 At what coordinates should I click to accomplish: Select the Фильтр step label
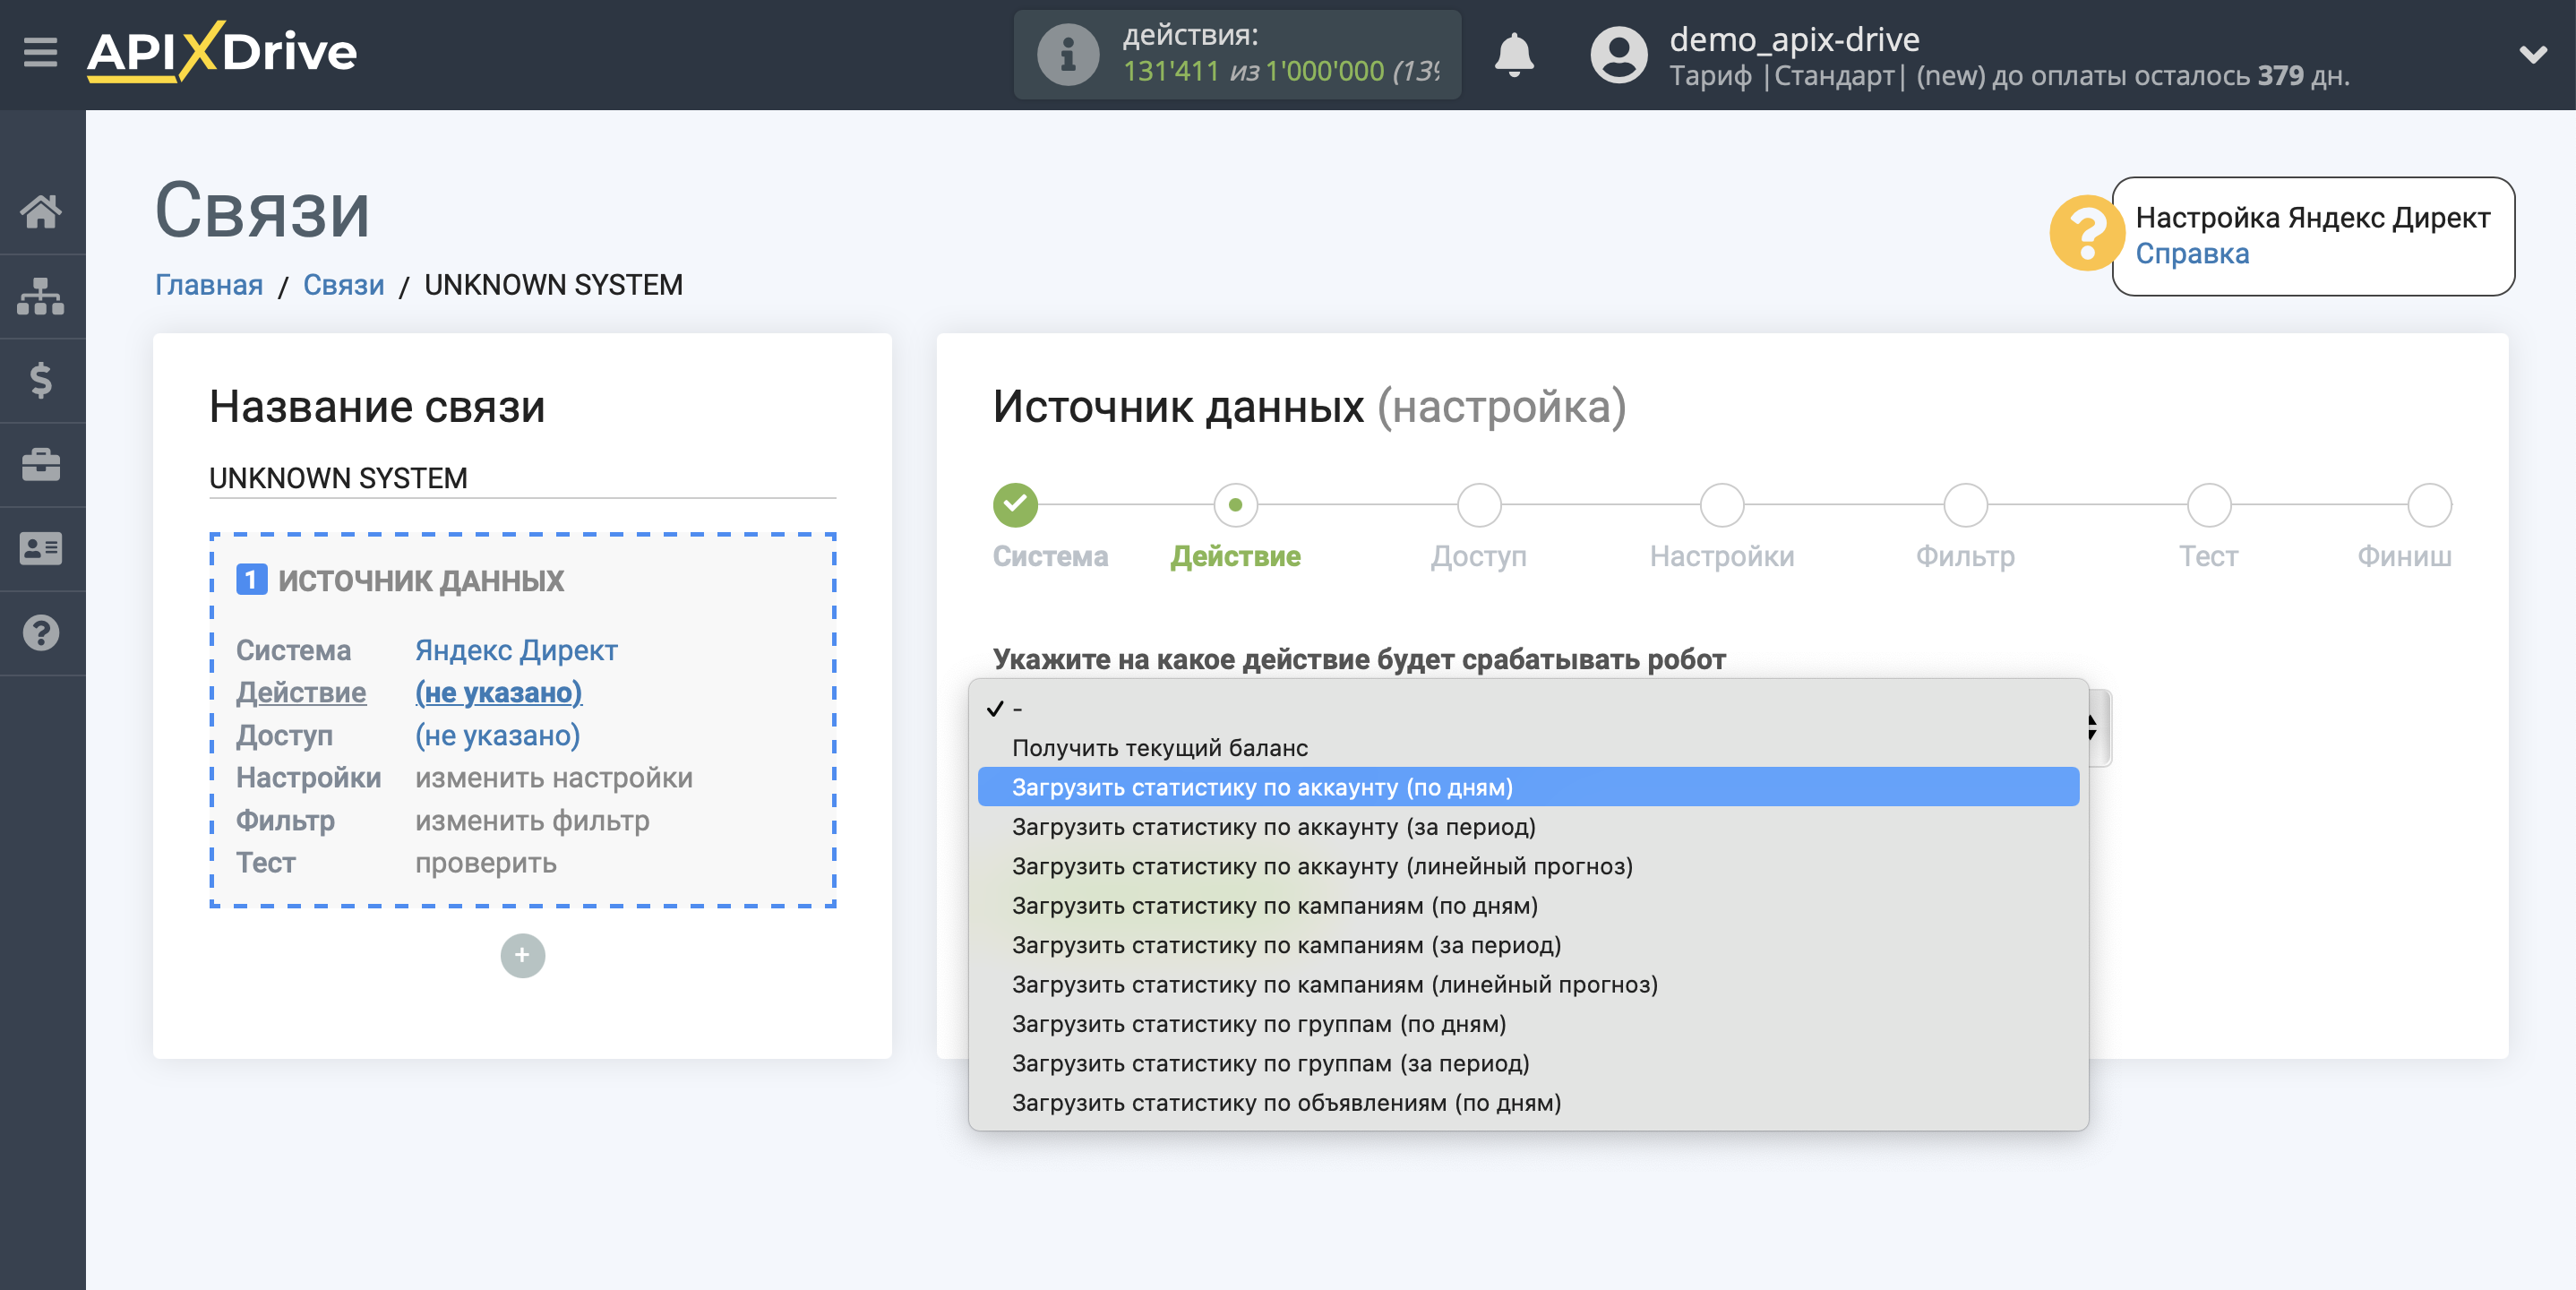coord(1965,556)
